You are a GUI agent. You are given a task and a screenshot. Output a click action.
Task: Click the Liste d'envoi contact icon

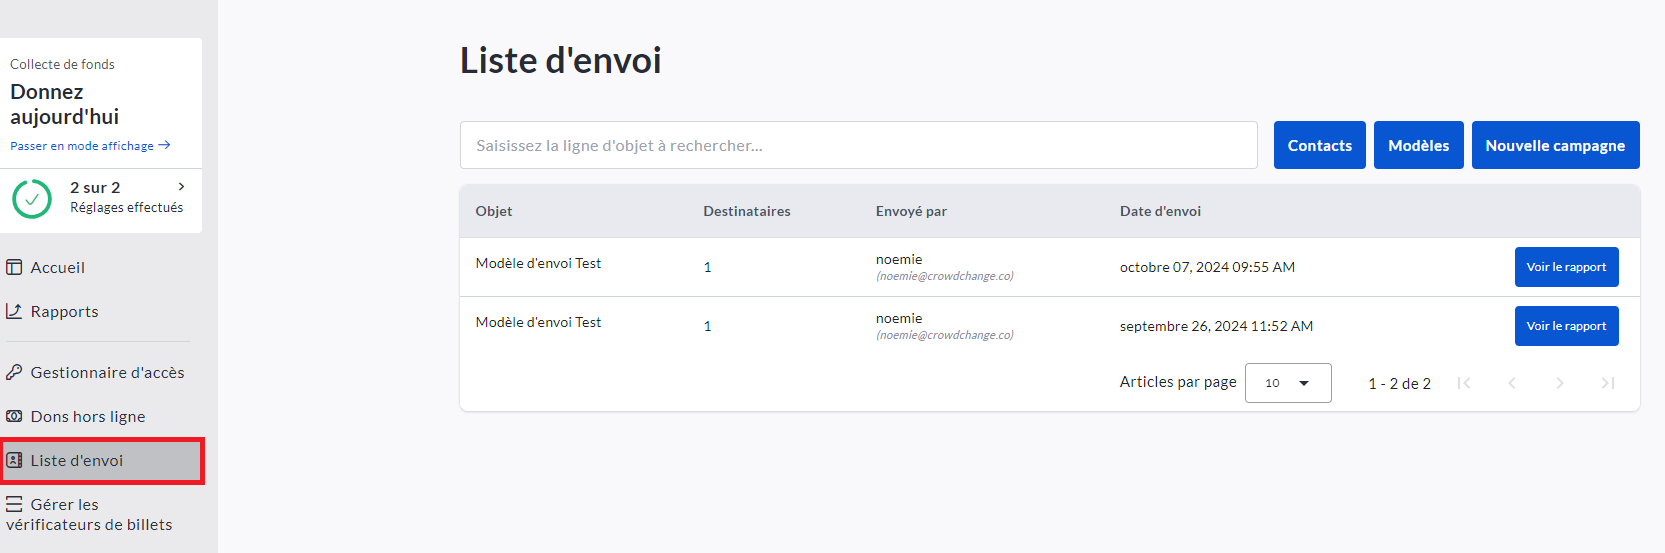[x=14, y=460]
